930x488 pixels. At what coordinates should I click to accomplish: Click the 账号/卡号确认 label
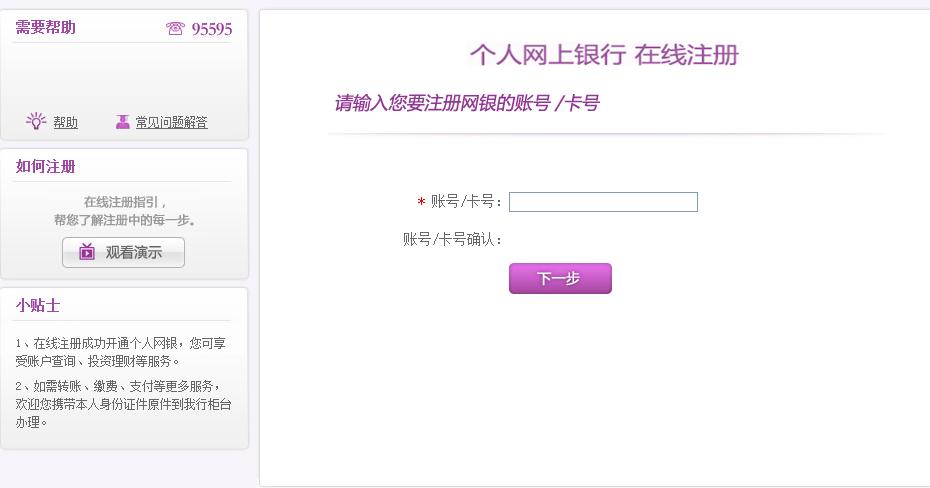click(x=453, y=240)
